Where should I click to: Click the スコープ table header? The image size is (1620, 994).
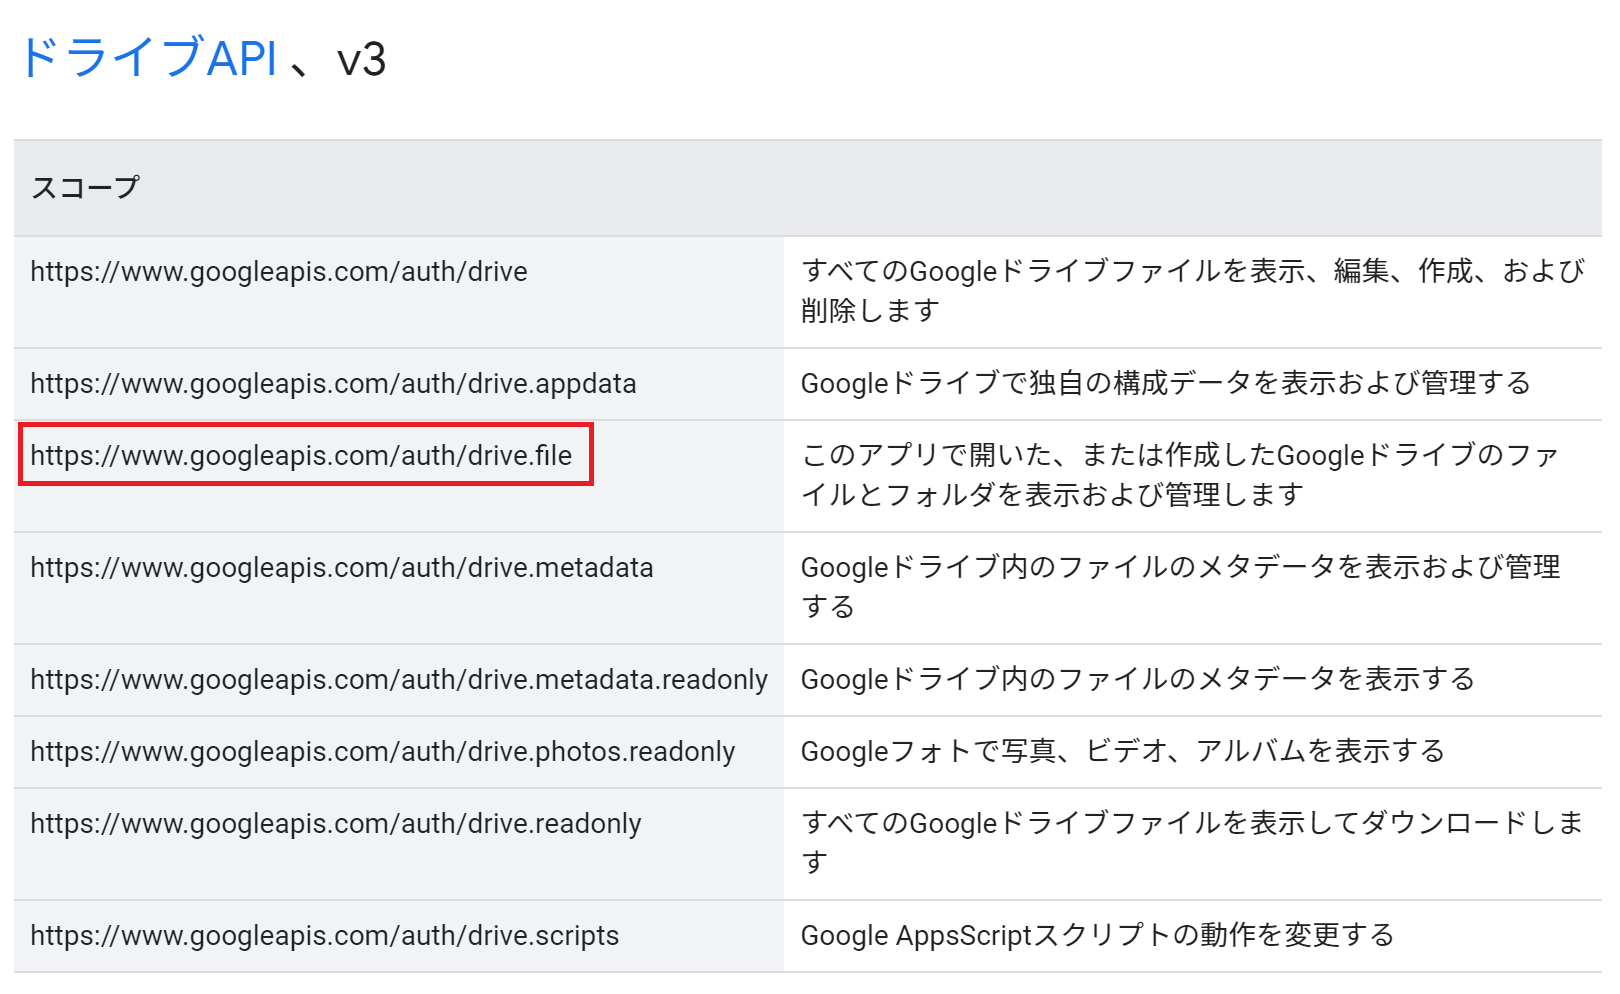[x=85, y=188]
